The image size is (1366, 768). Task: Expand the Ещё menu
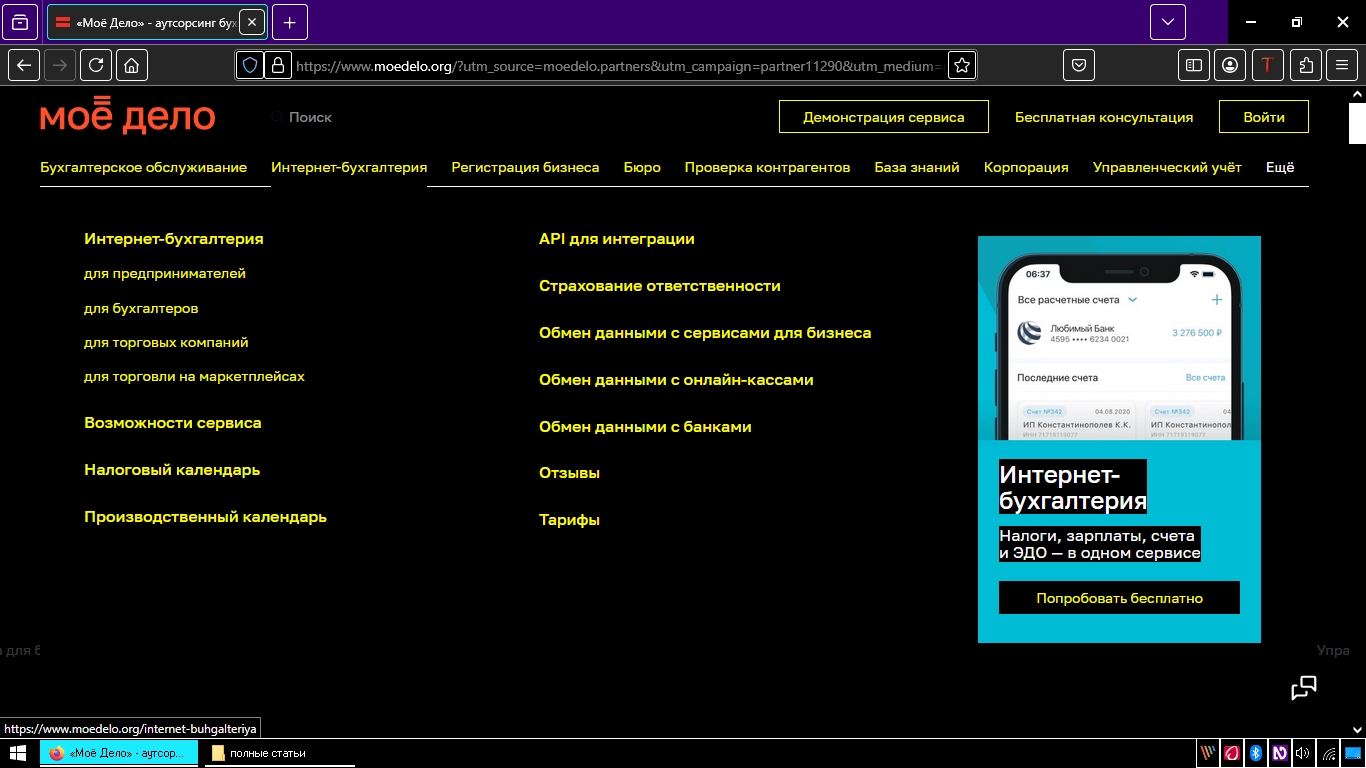tap(1280, 167)
